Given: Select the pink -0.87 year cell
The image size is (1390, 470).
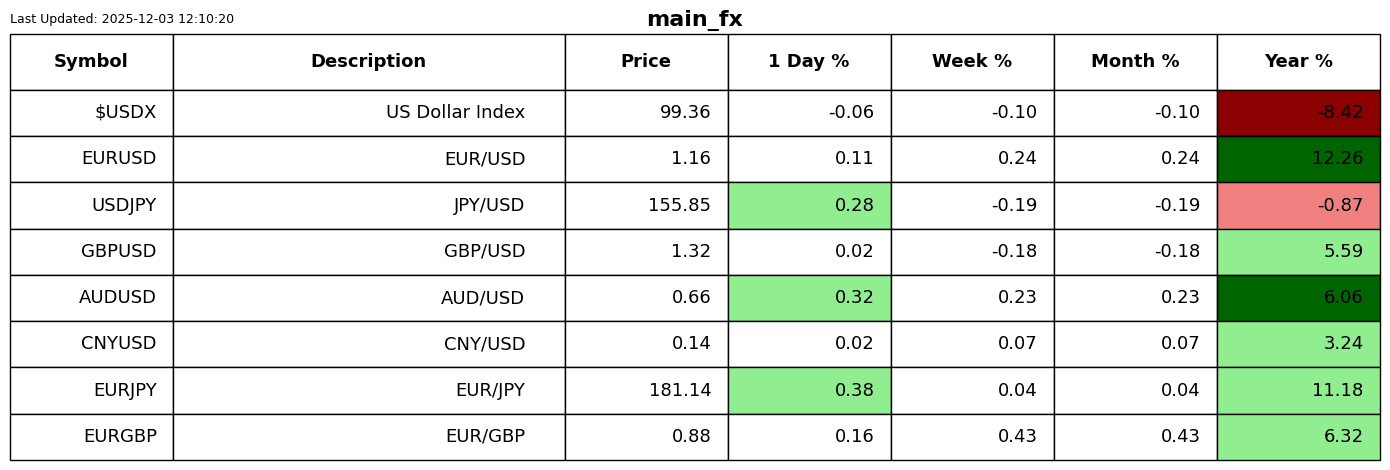Looking at the screenshot, I should [1298, 206].
